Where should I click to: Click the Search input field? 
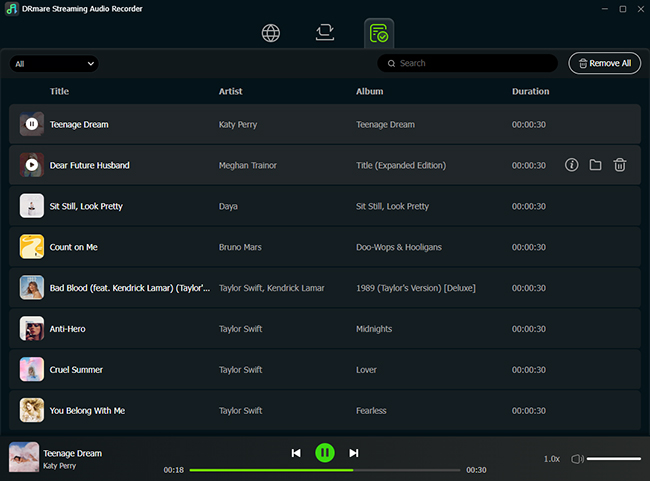point(467,63)
